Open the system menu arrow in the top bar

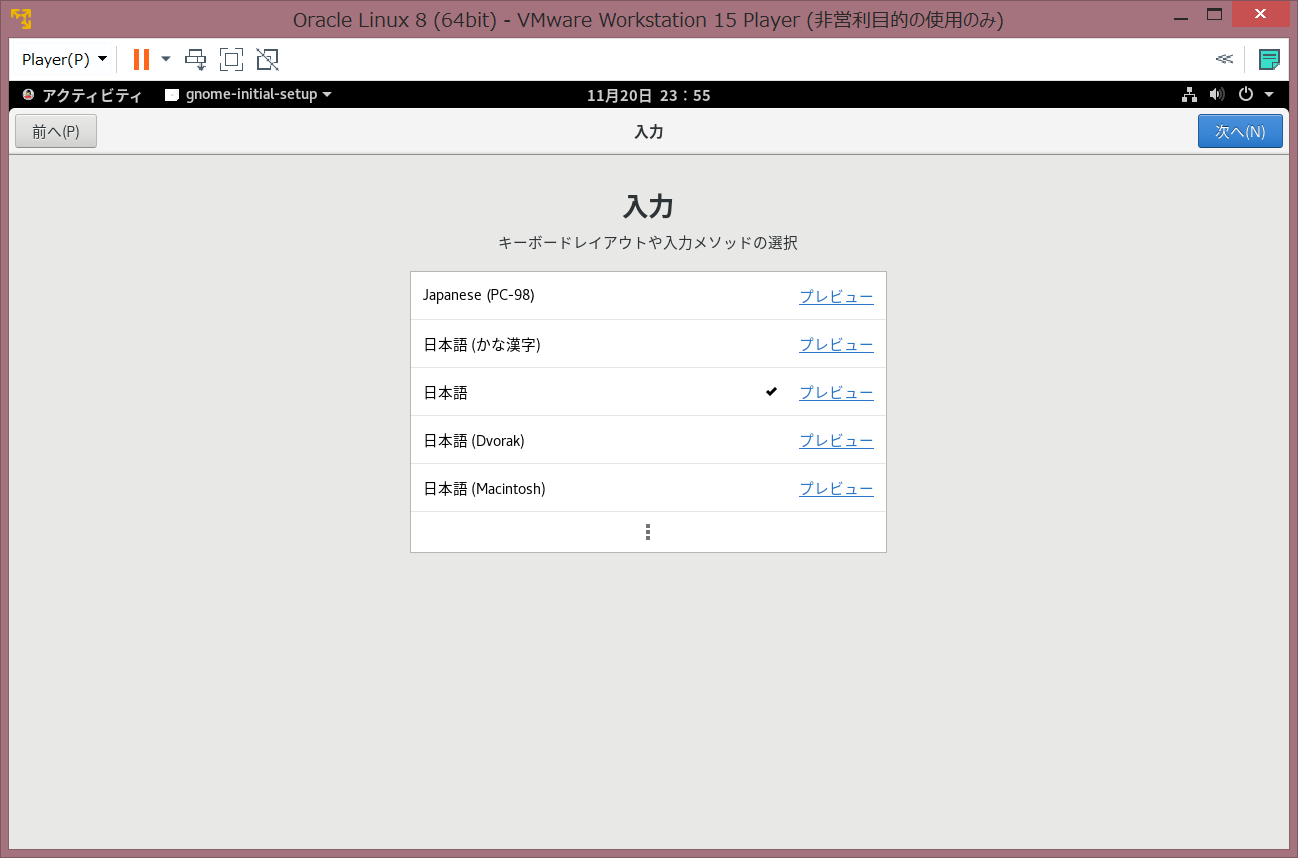tap(1269, 95)
